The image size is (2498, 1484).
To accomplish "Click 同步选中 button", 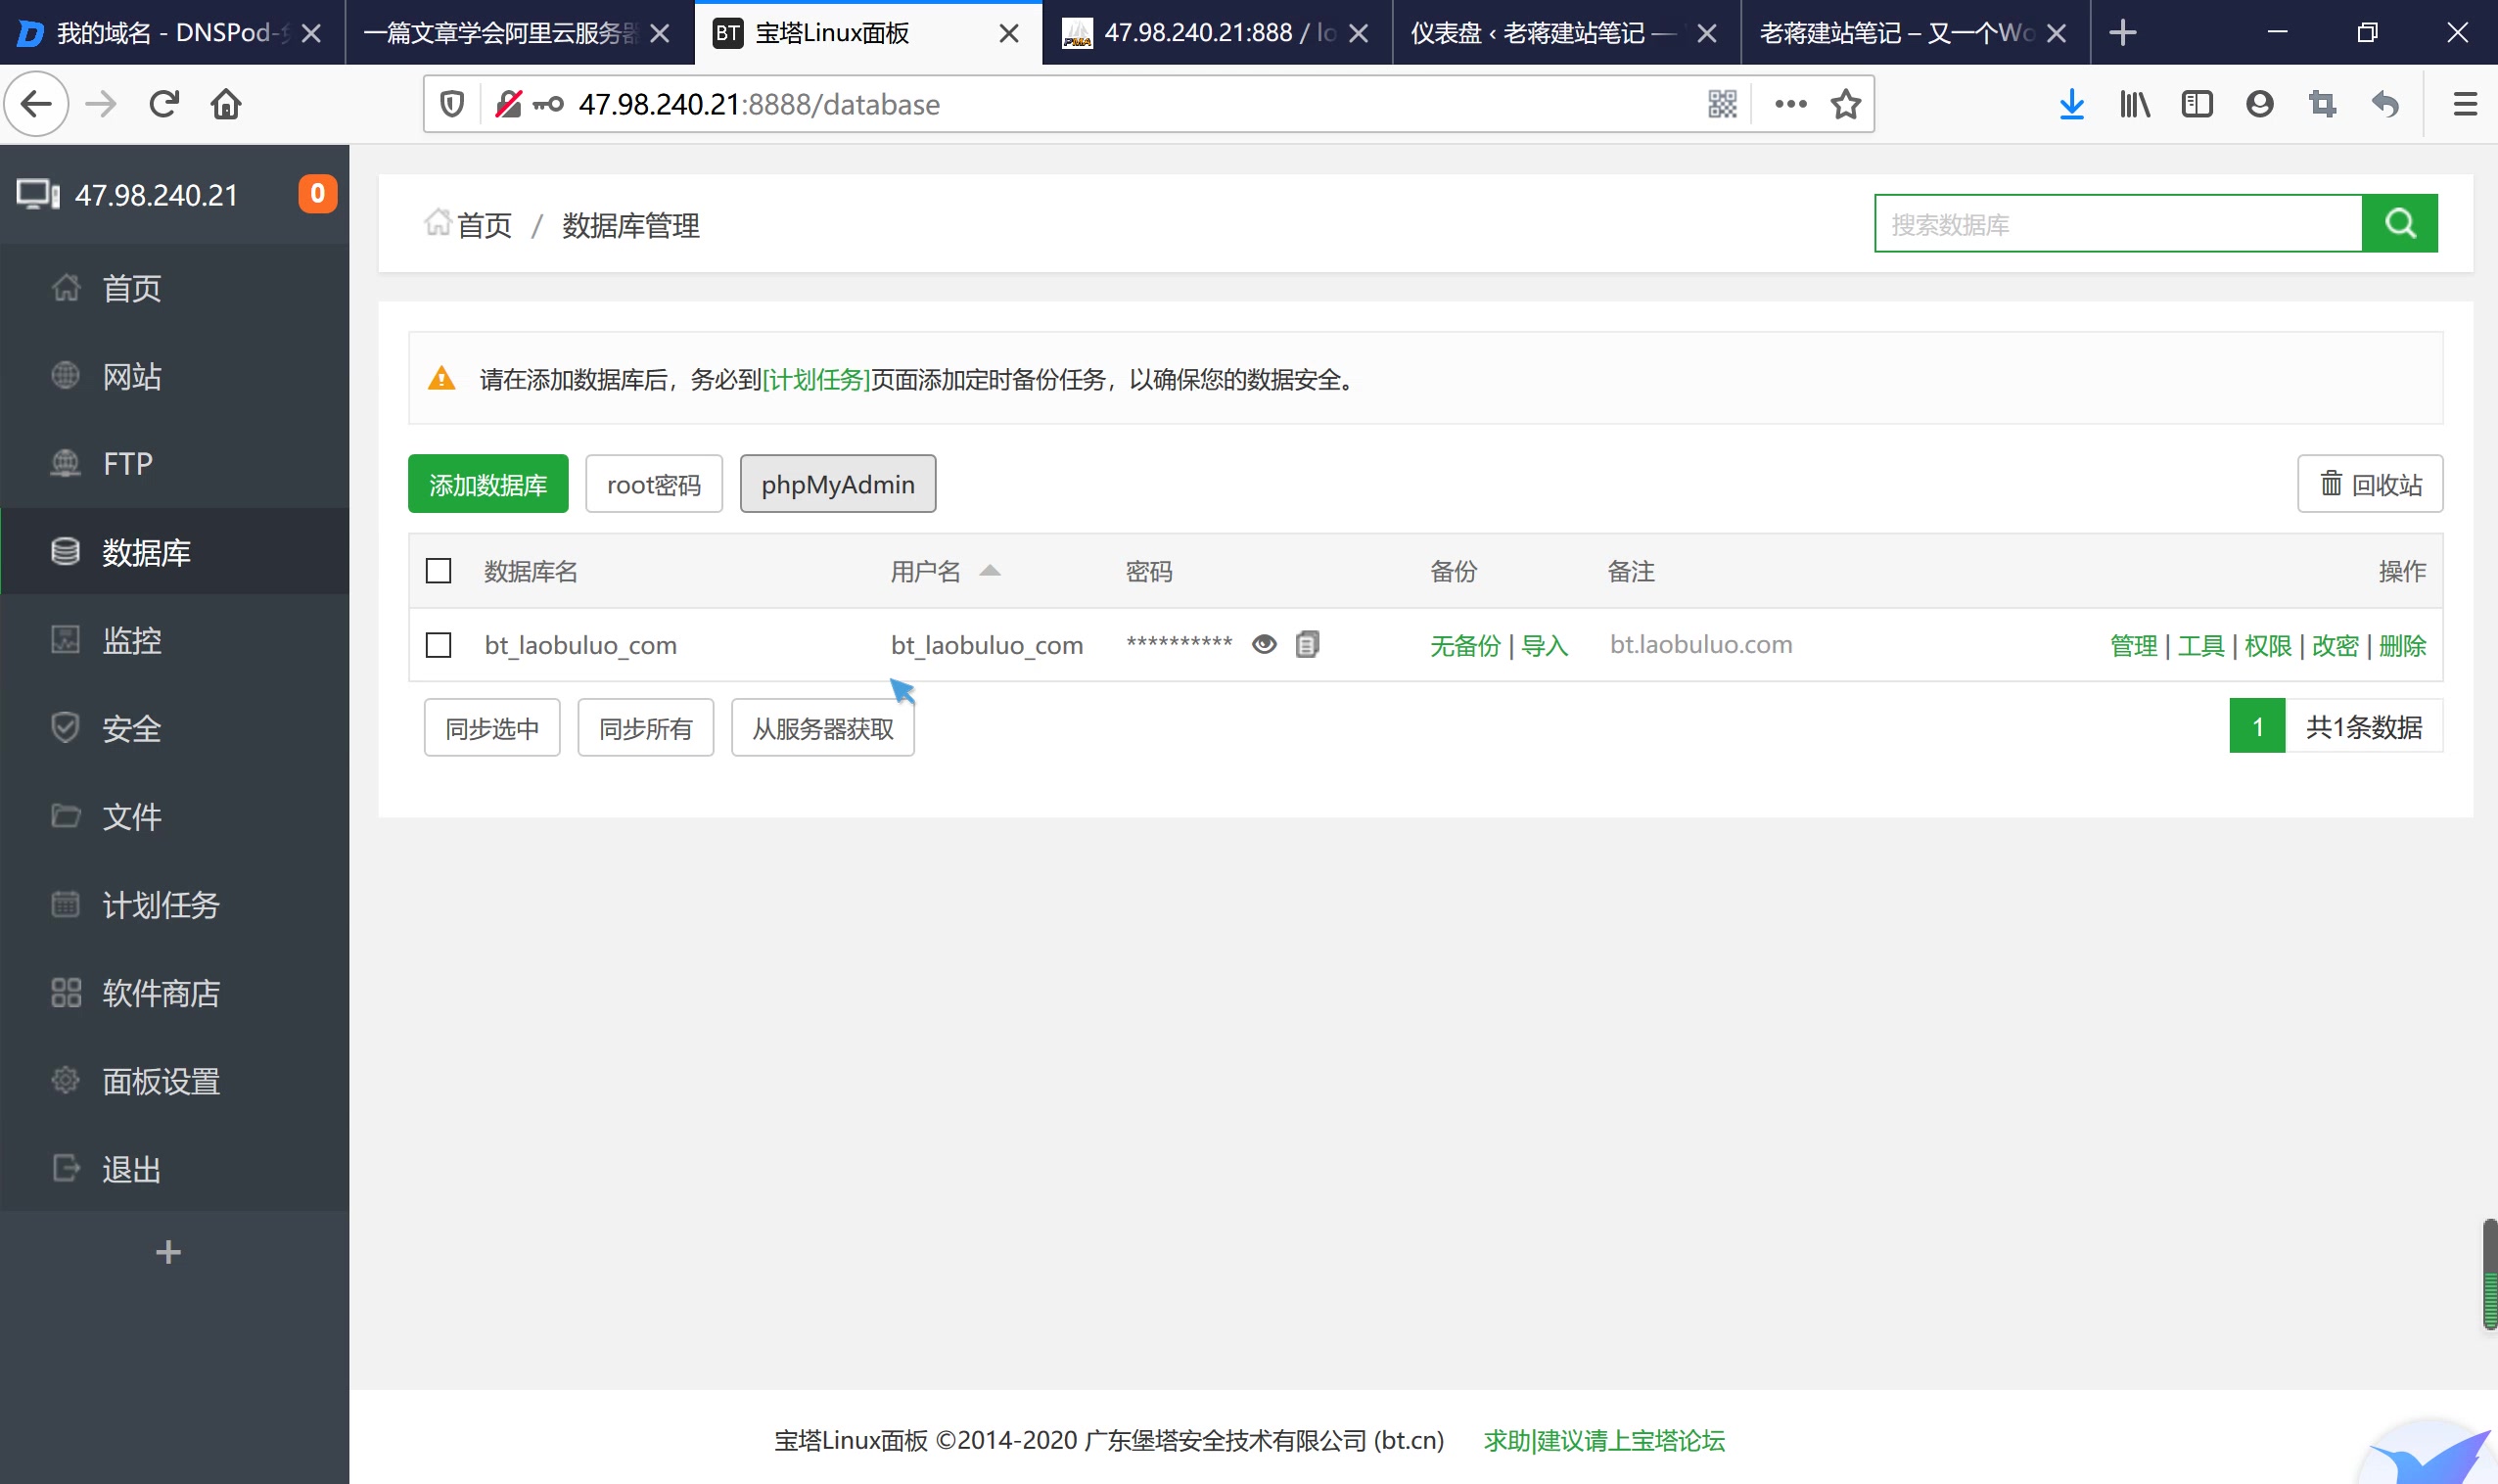I will [492, 728].
